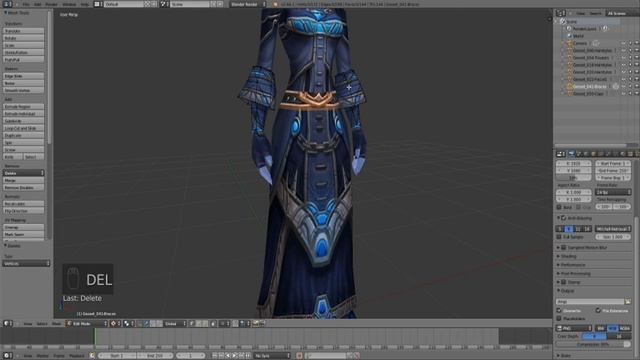Jump to timeline start frame button
Image resolution: width=640 pixels, height=360 pixels.
[x=215, y=356]
